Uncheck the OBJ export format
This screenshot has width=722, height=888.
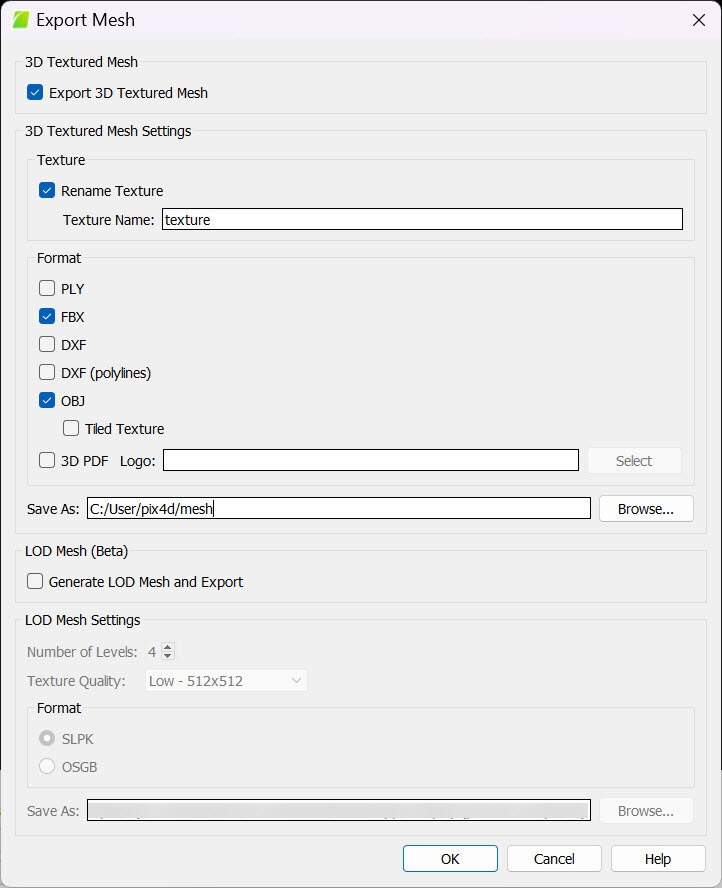point(46,399)
